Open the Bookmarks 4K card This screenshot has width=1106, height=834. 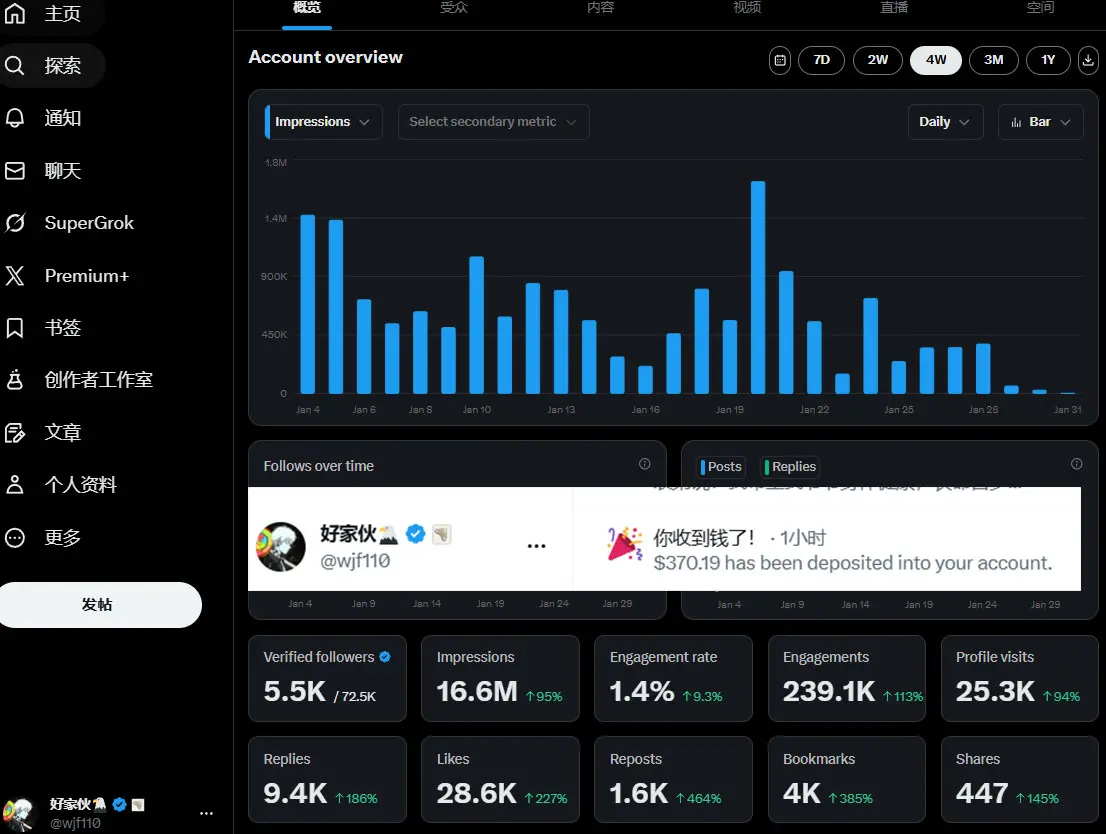click(x=846, y=780)
